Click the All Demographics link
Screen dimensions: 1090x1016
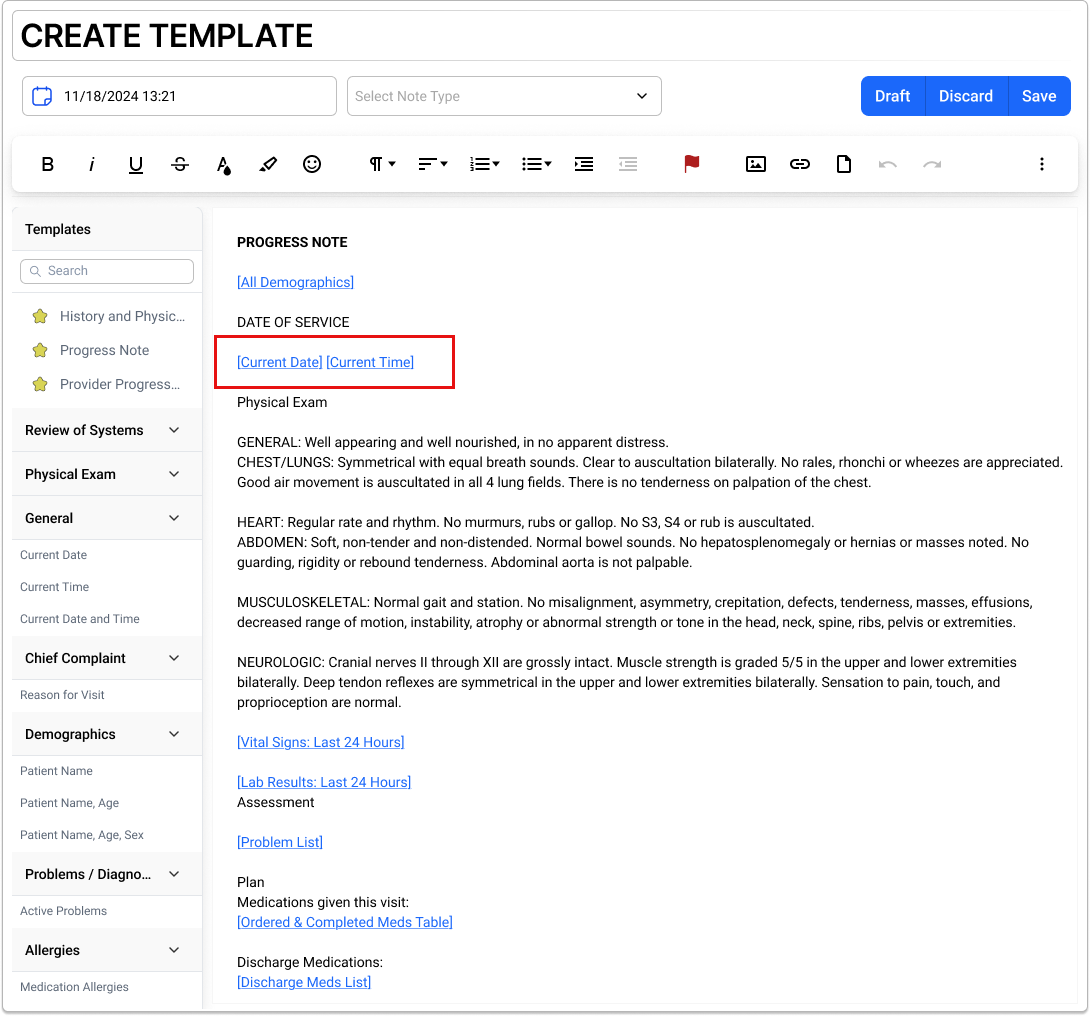click(x=295, y=282)
